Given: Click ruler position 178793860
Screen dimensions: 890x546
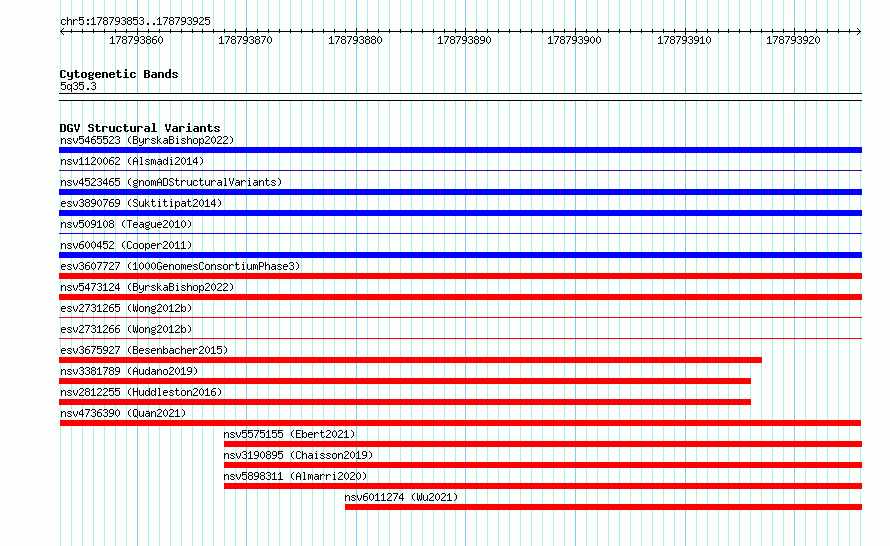Looking at the screenshot, I should pyautogui.click(x=136, y=40).
